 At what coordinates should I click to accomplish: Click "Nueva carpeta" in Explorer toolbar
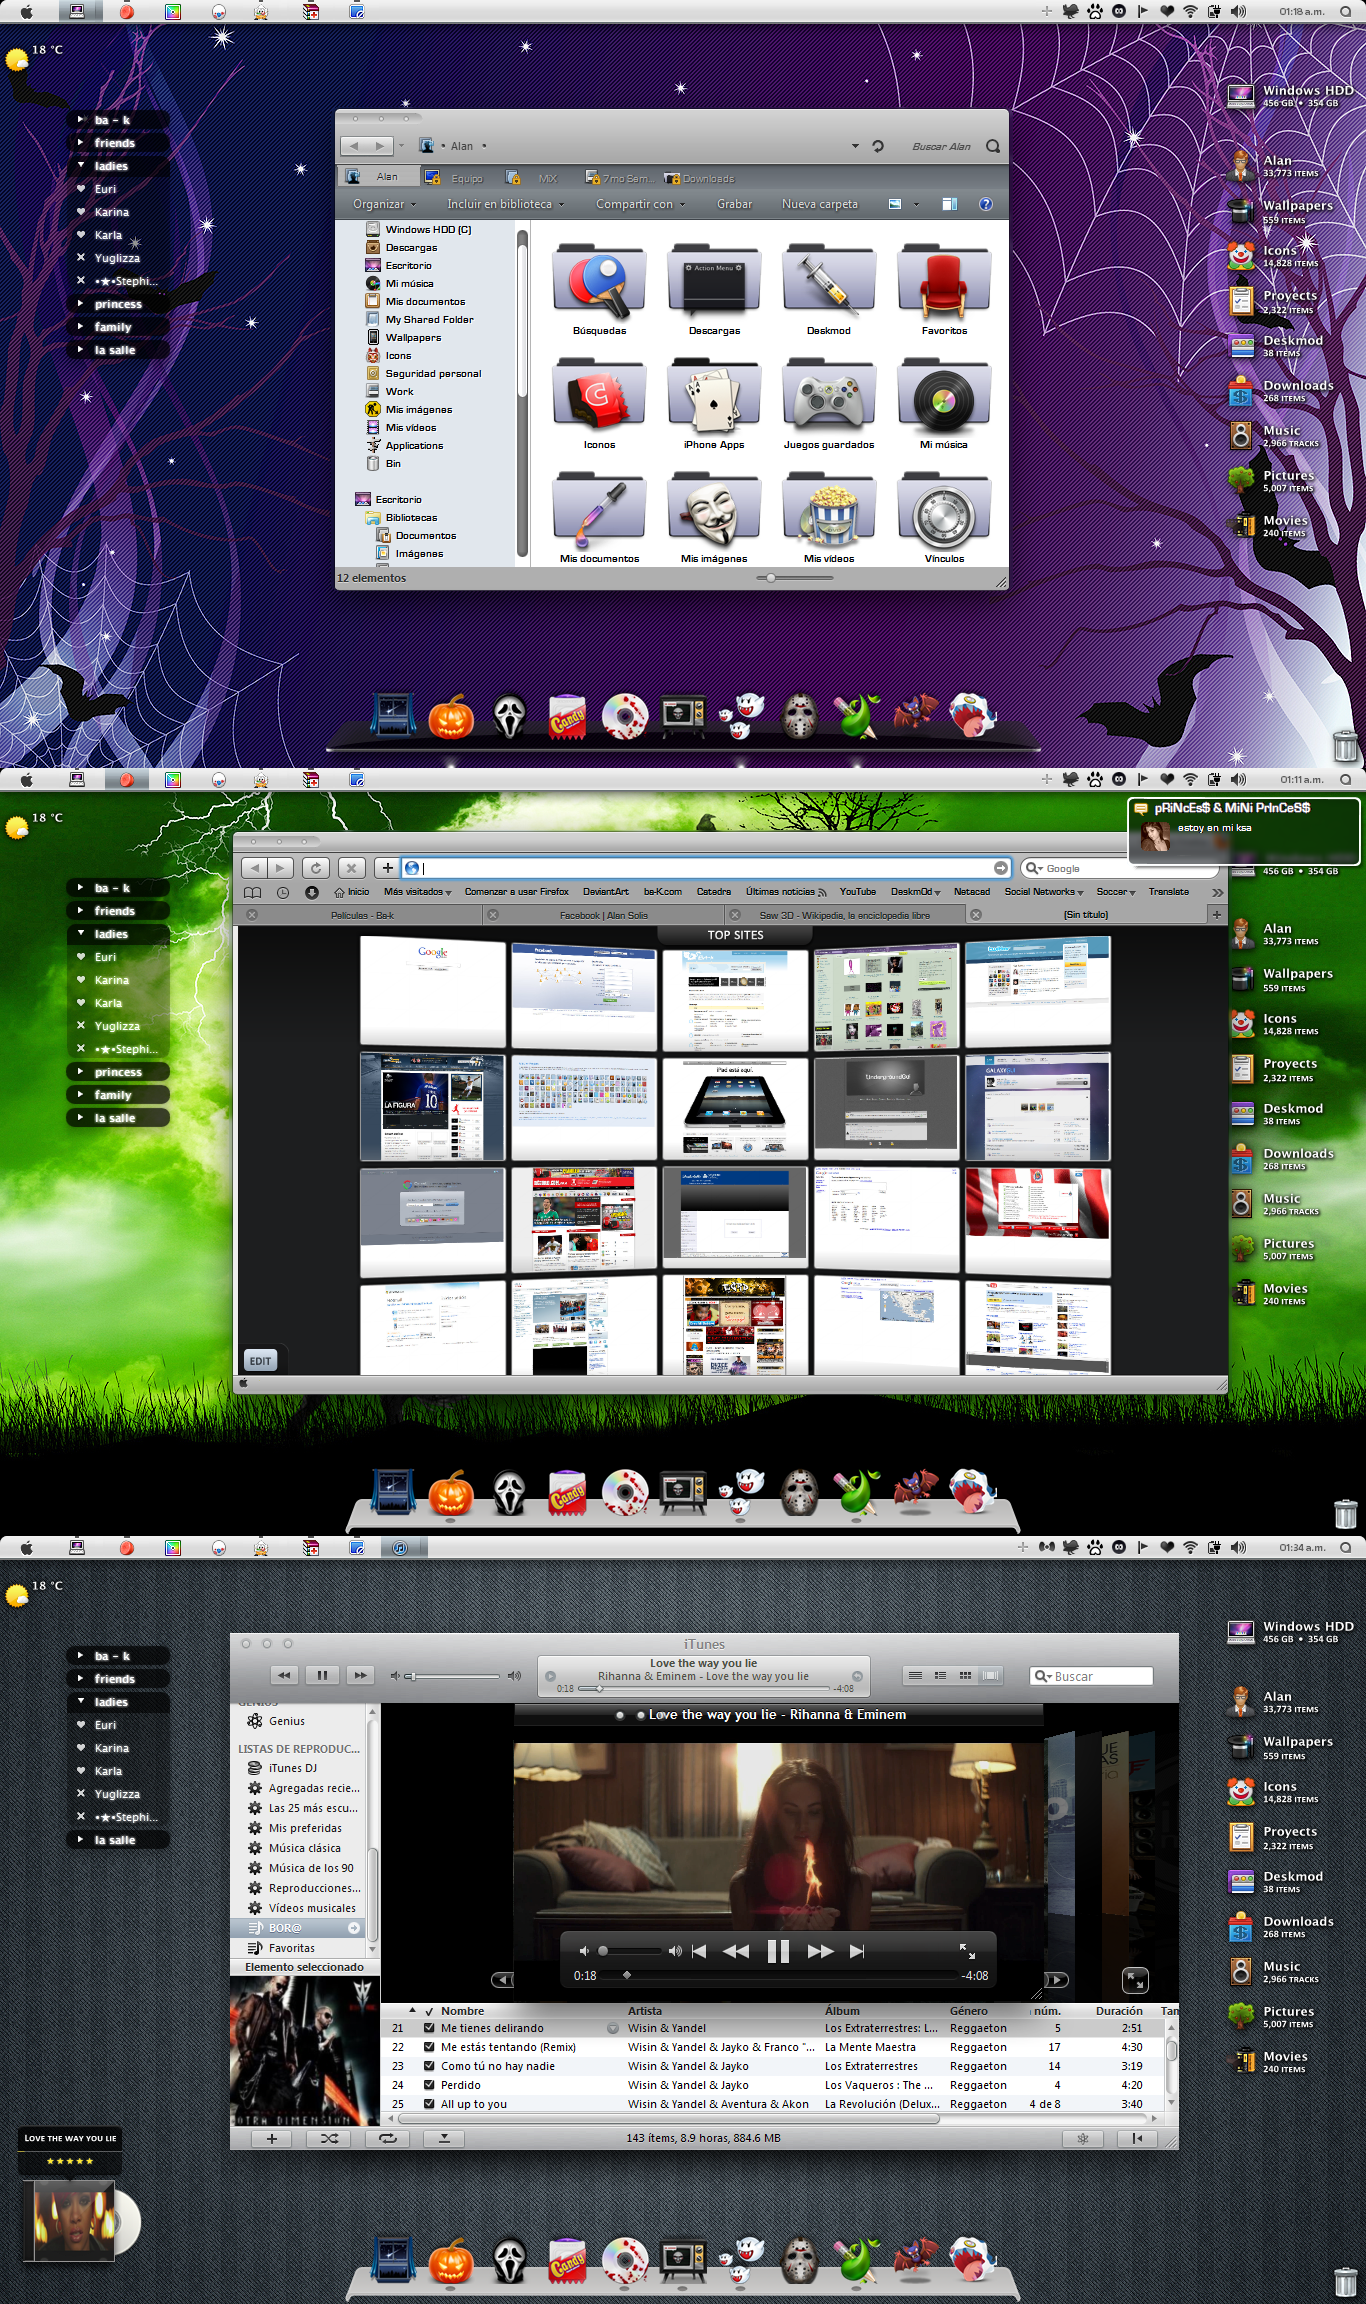pyautogui.click(x=819, y=204)
